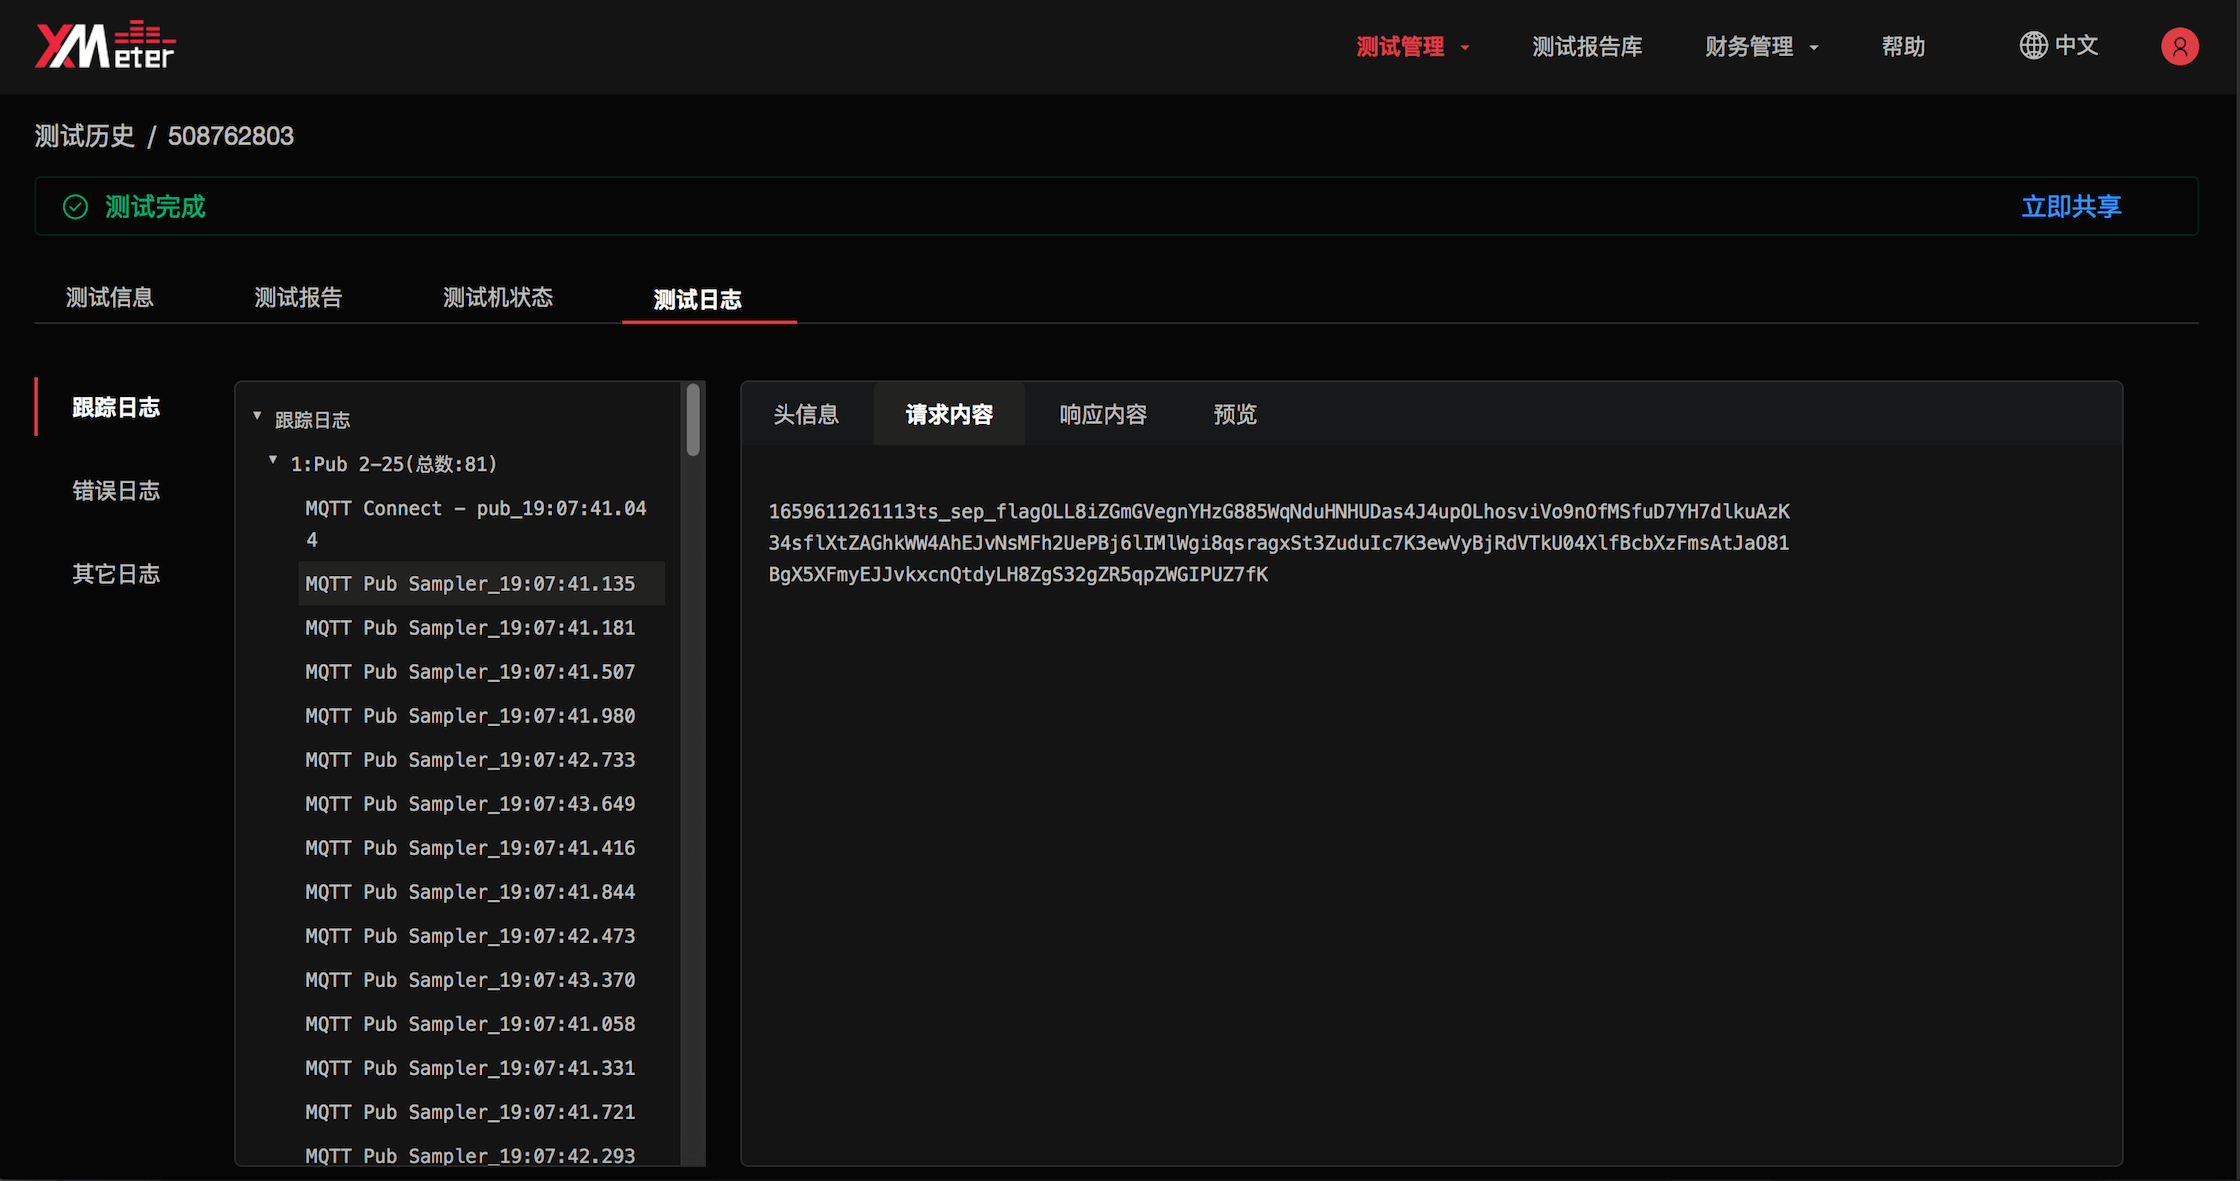Image resolution: width=2240 pixels, height=1181 pixels.
Task: Click the green test-complete checkmark icon
Action: tap(75, 206)
